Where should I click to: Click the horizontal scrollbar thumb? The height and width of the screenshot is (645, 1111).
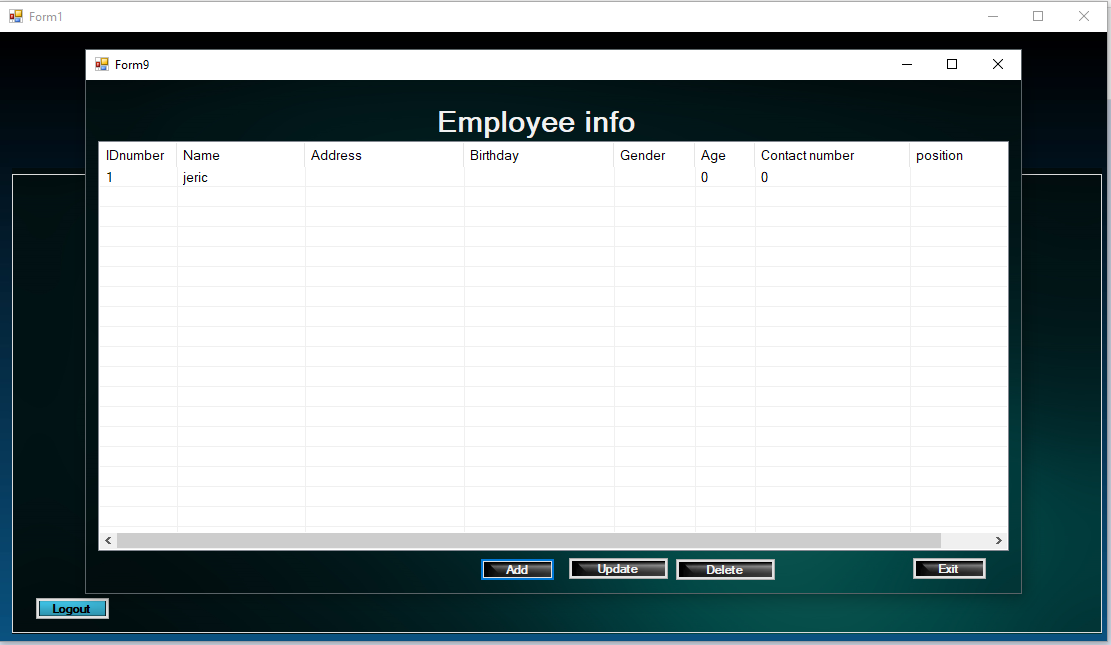[528, 540]
